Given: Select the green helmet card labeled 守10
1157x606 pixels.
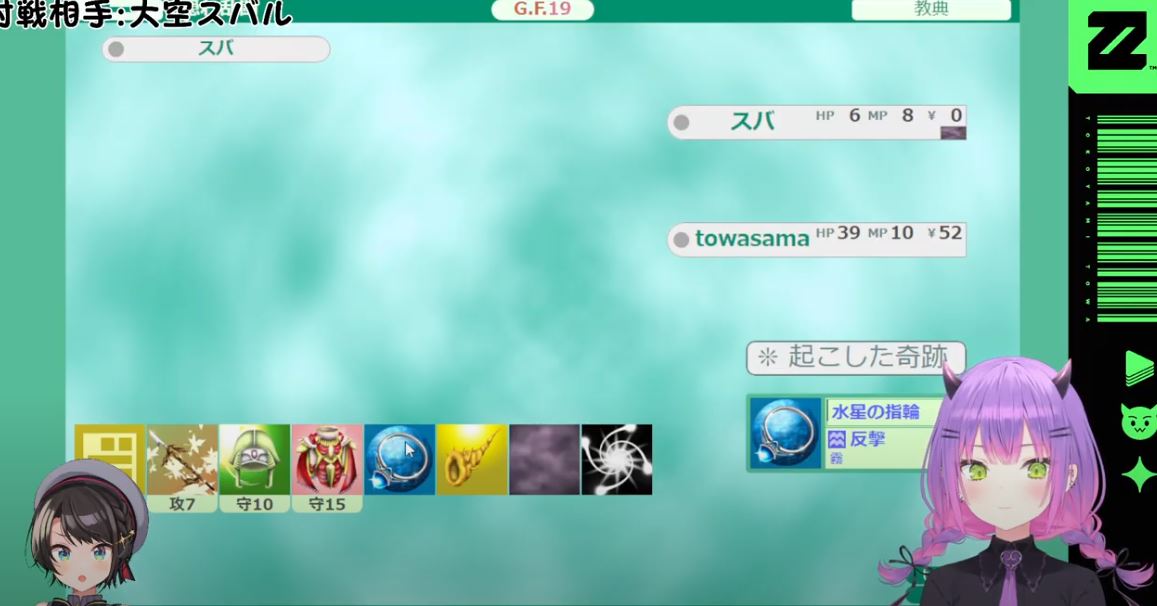Looking at the screenshot, I should 255,467.
